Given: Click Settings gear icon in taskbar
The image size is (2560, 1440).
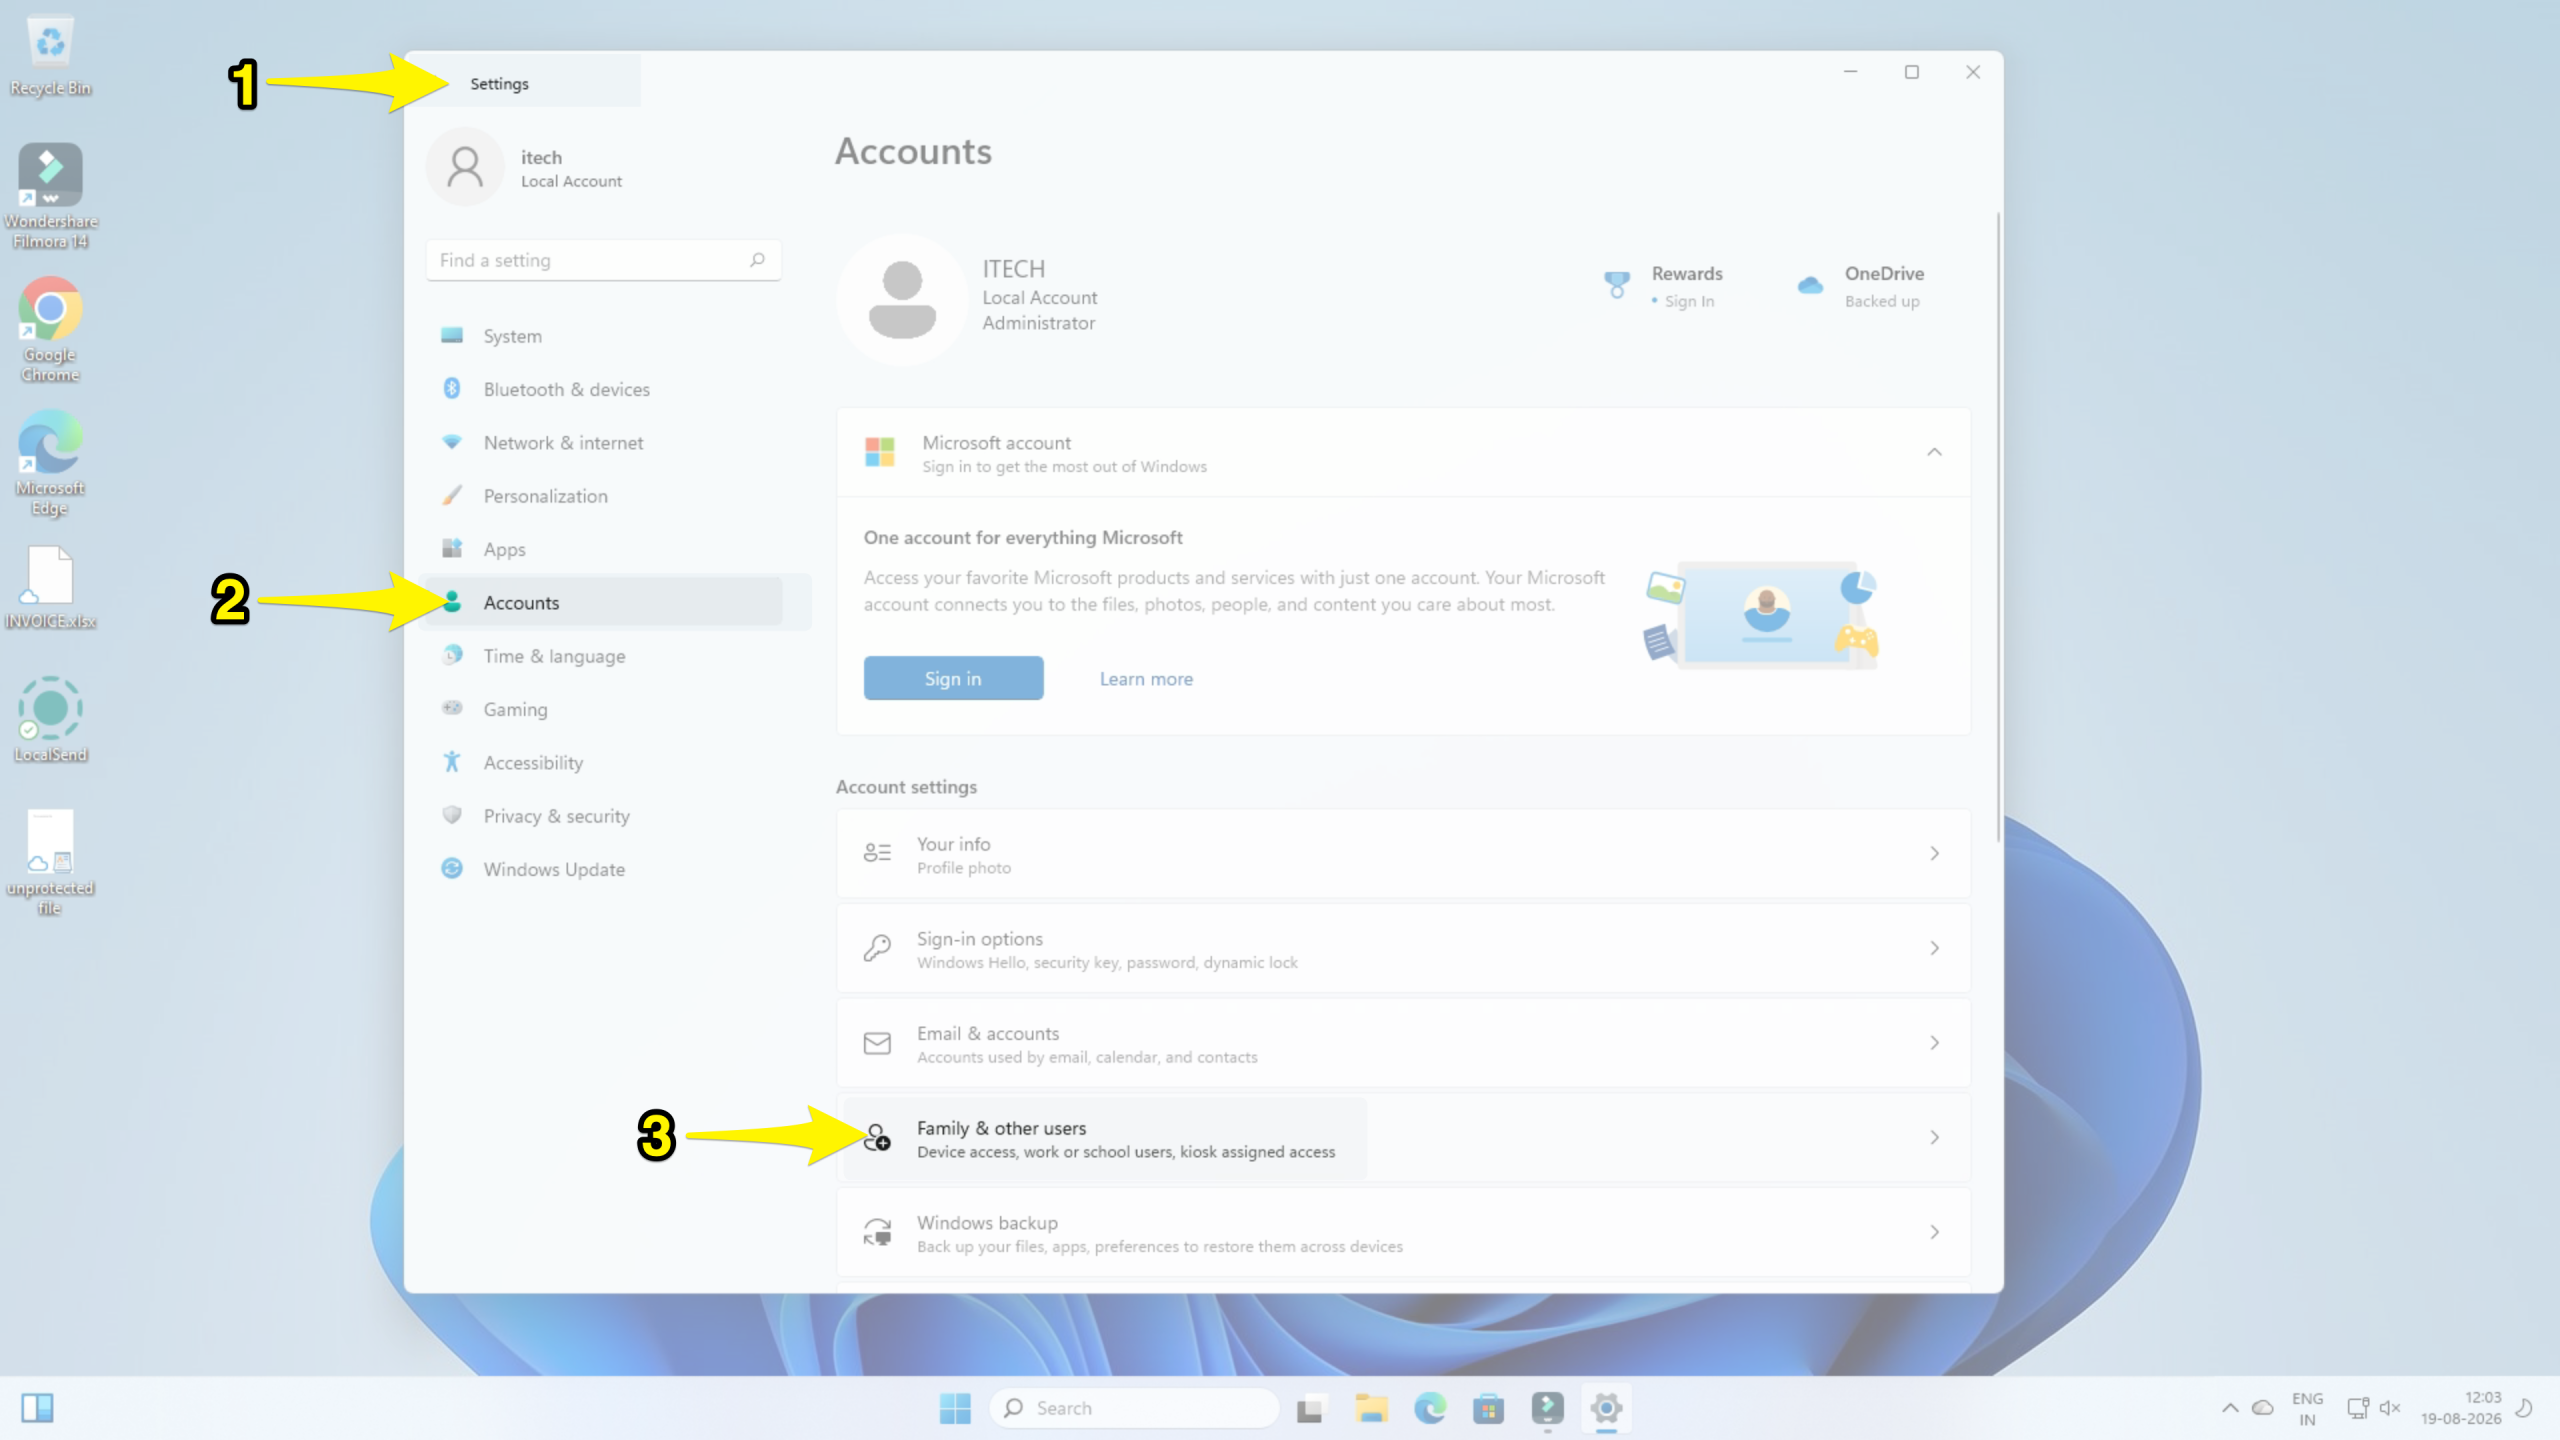Looking at the screenshot, I should [1606, 1408].
